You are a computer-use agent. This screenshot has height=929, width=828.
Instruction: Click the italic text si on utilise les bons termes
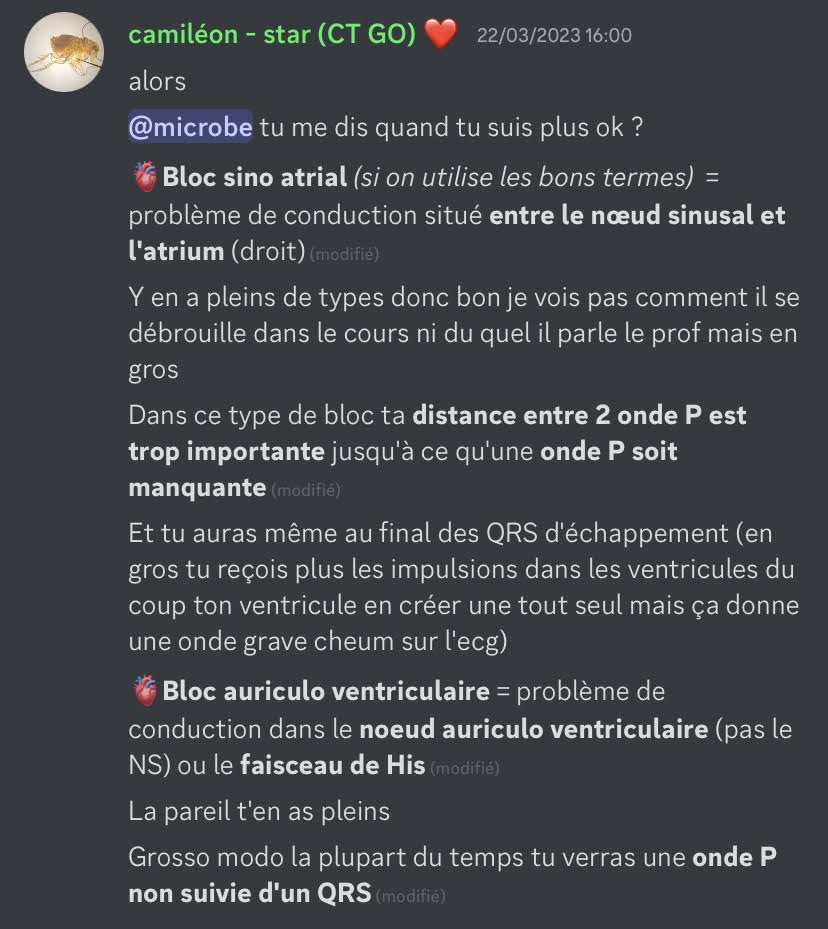click(x=524, y=177)
